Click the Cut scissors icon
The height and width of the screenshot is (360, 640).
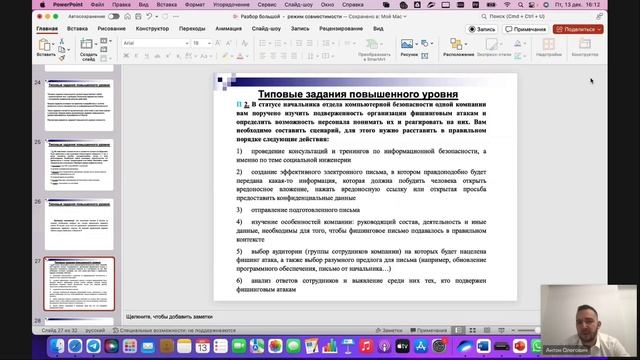[62, 41]
